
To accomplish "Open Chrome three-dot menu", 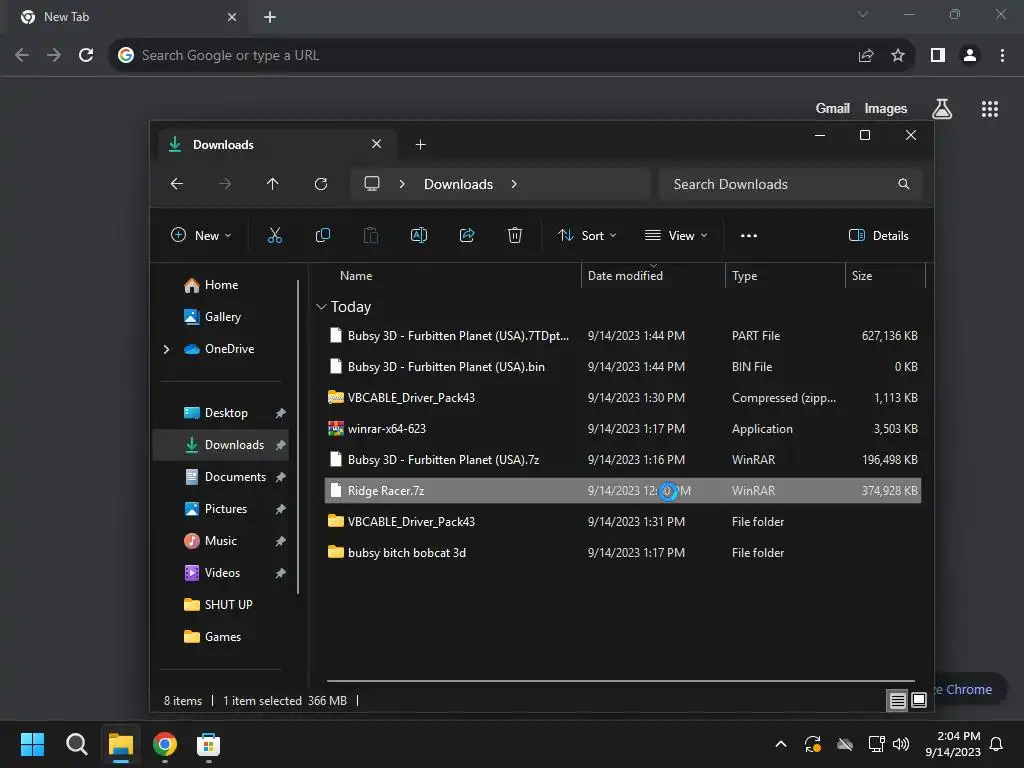I will (1002, 56).
